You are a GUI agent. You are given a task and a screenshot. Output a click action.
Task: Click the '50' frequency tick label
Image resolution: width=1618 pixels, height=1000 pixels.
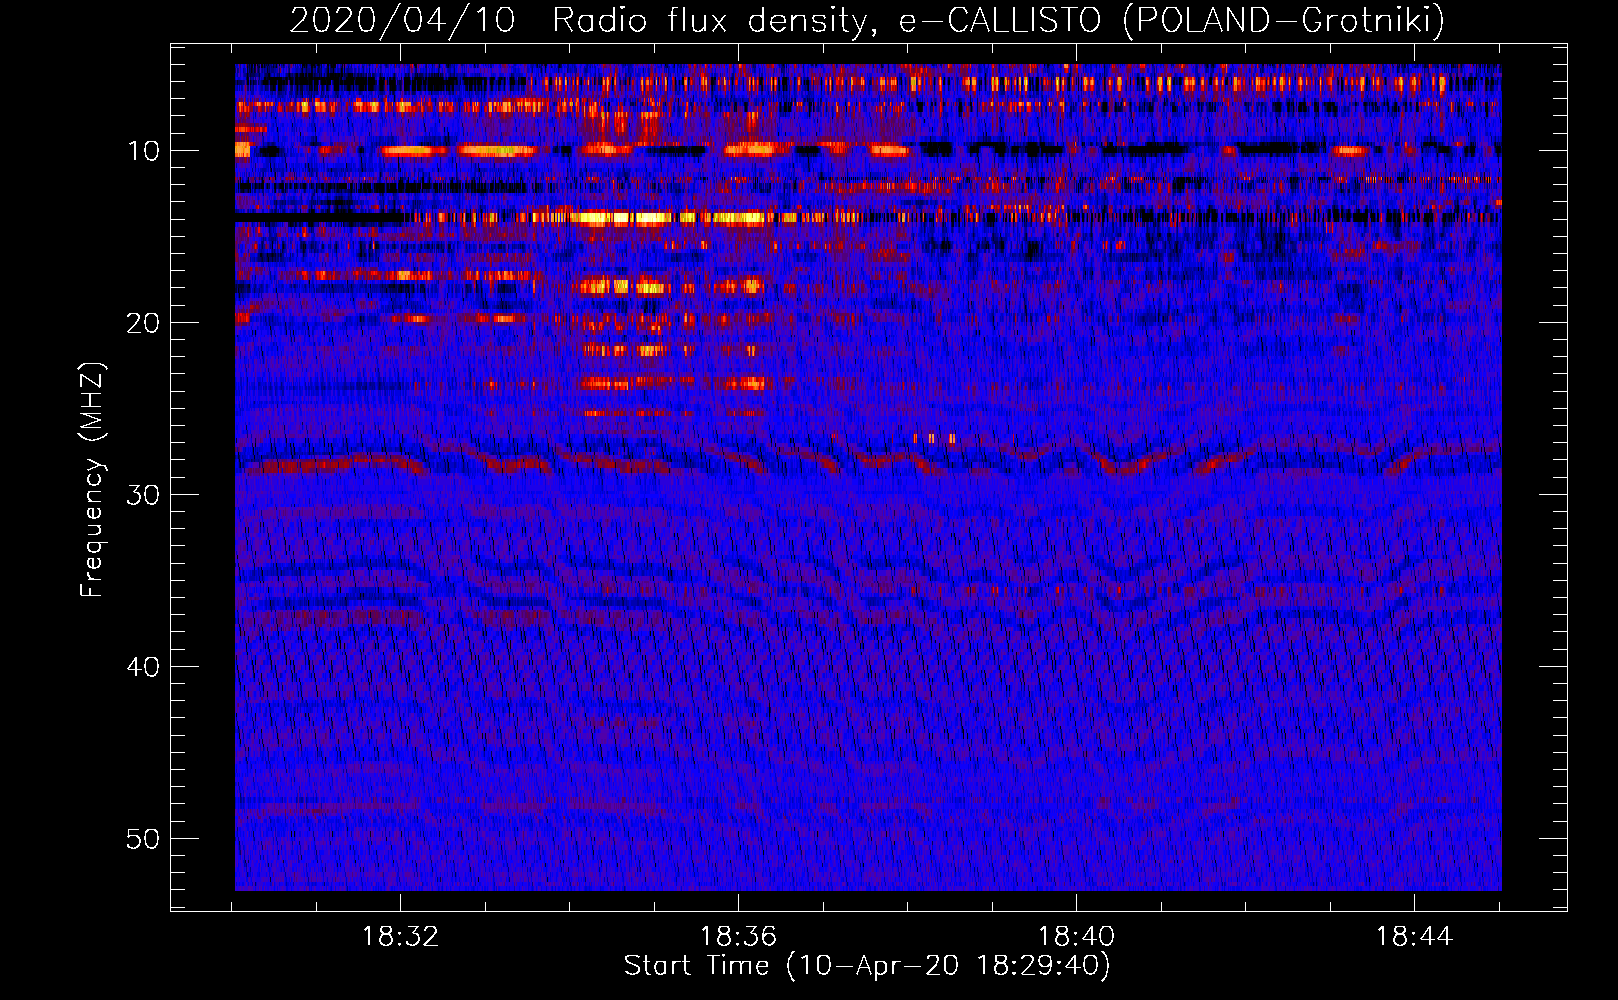(144, 839)
